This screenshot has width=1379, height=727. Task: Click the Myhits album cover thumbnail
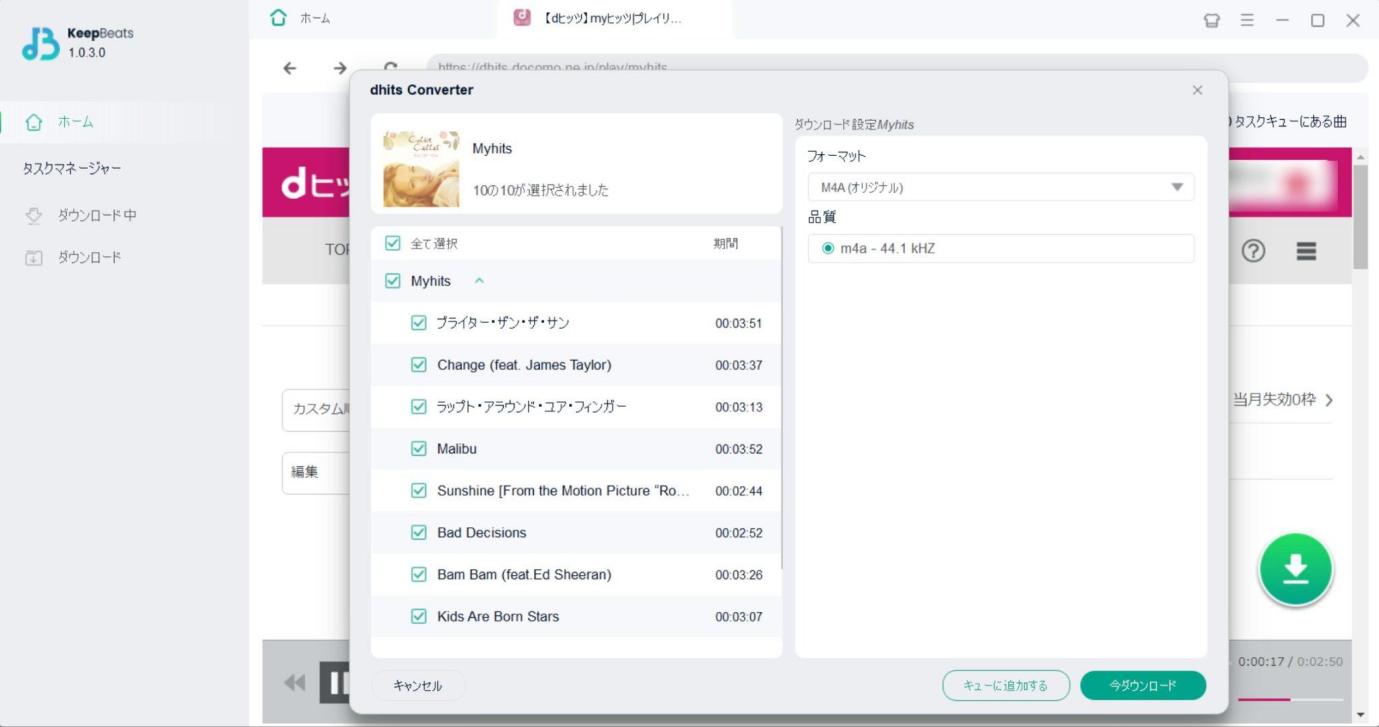tap(421, 168)
